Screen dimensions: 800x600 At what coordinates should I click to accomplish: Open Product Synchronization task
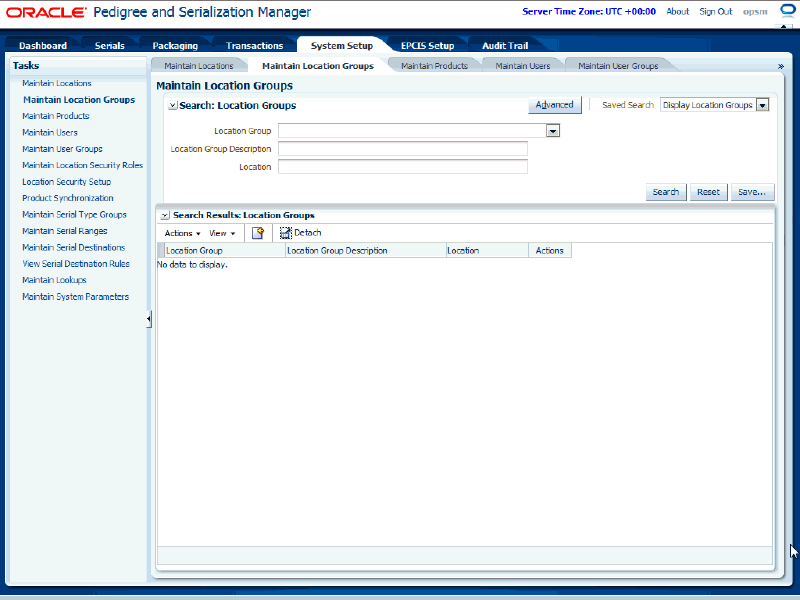[x=68, y=198]
